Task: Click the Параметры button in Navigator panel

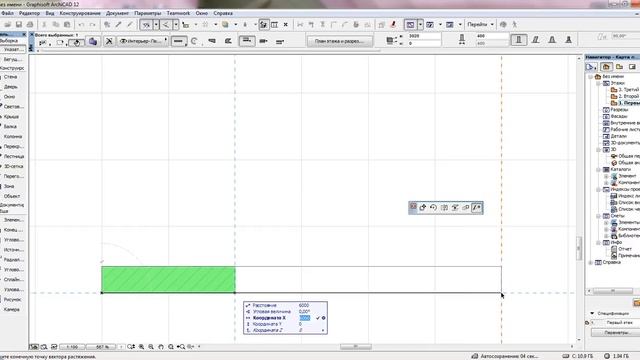Action: pyautogui.click(x=616, y=333)
